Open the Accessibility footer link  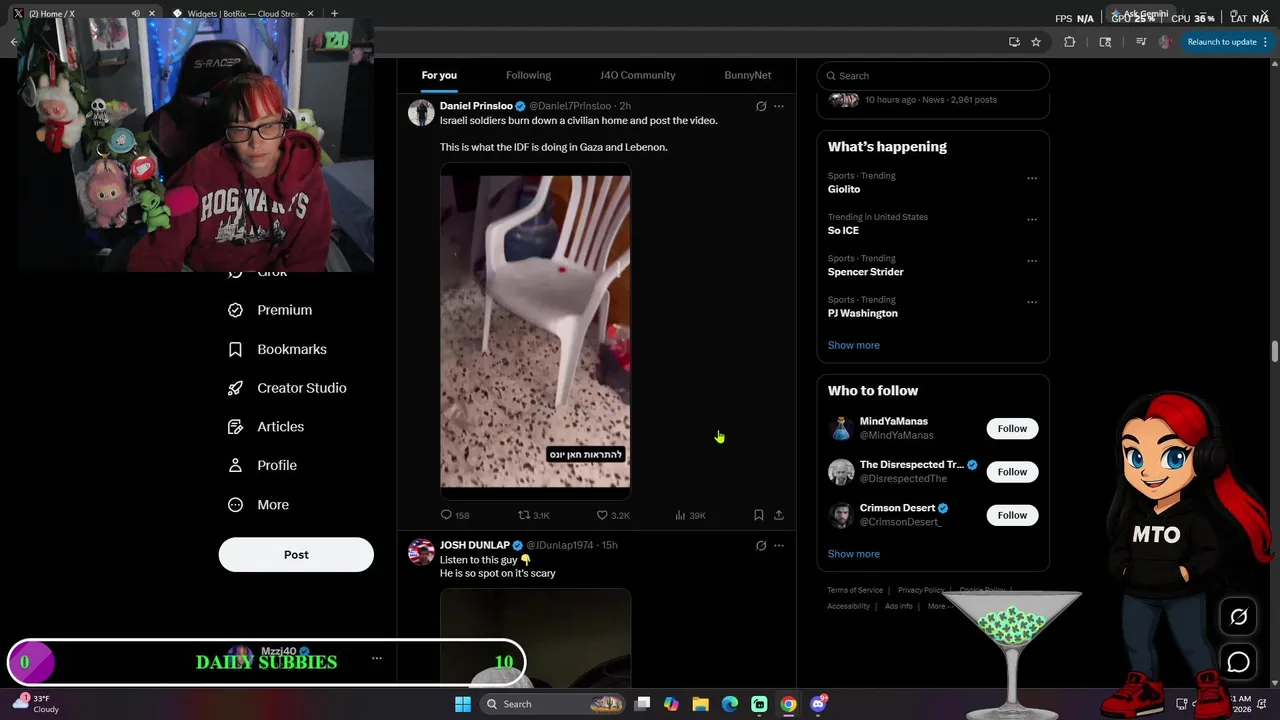tap(848, 606)
